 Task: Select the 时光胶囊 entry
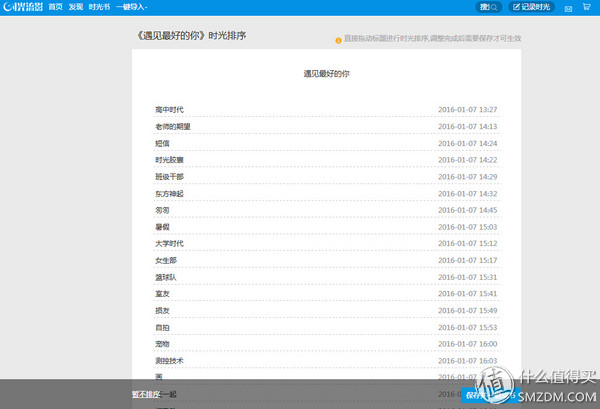pos(169,160)
